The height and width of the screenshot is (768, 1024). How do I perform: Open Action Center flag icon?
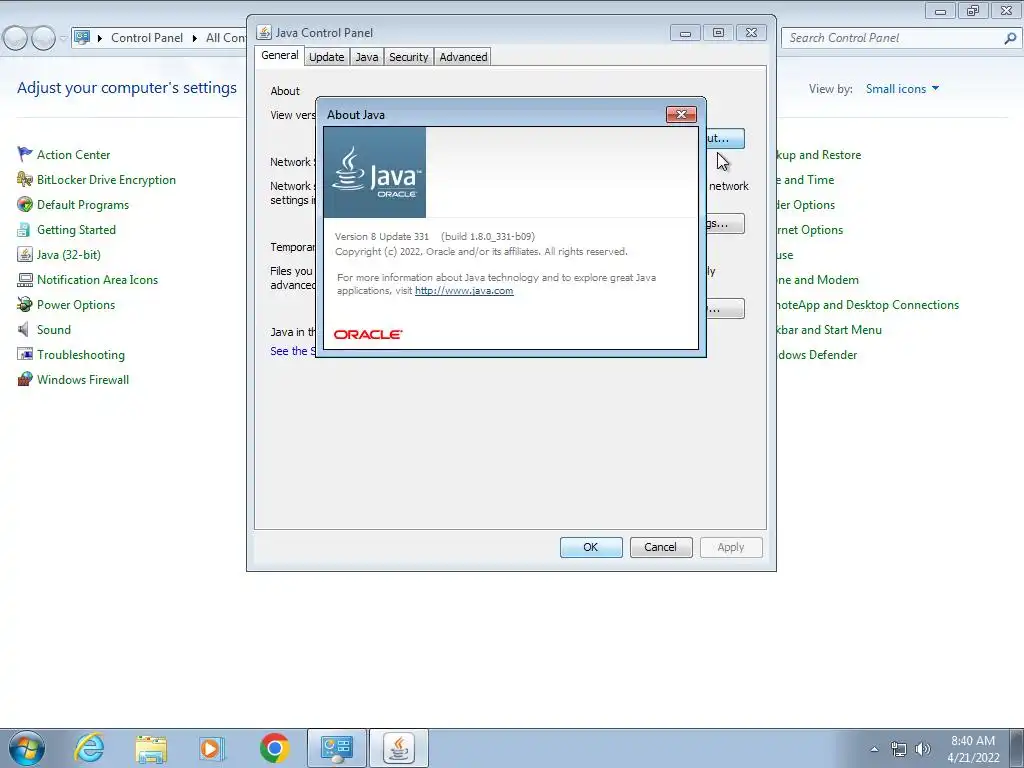[25, 154]
